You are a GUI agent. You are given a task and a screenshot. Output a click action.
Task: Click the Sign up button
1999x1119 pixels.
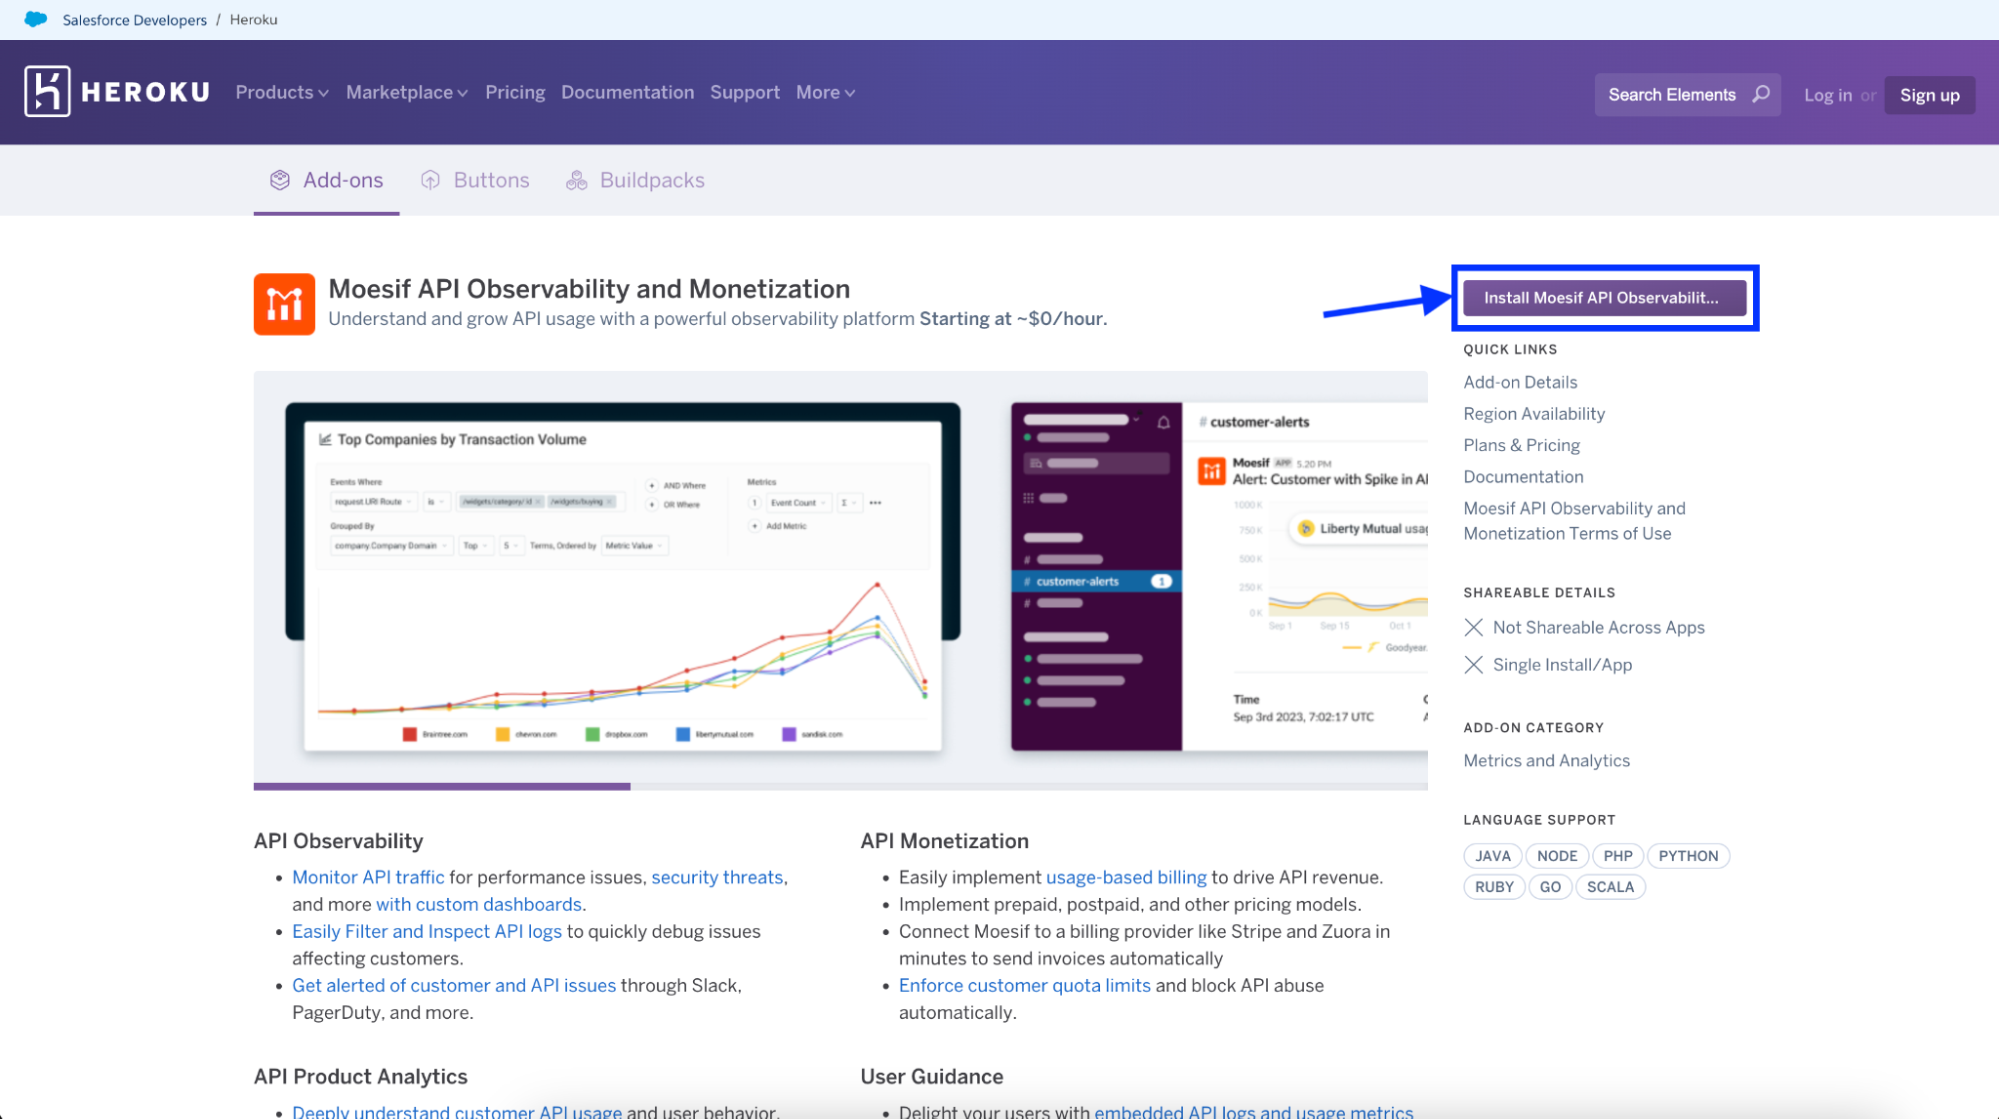(x=1928, y=94)
